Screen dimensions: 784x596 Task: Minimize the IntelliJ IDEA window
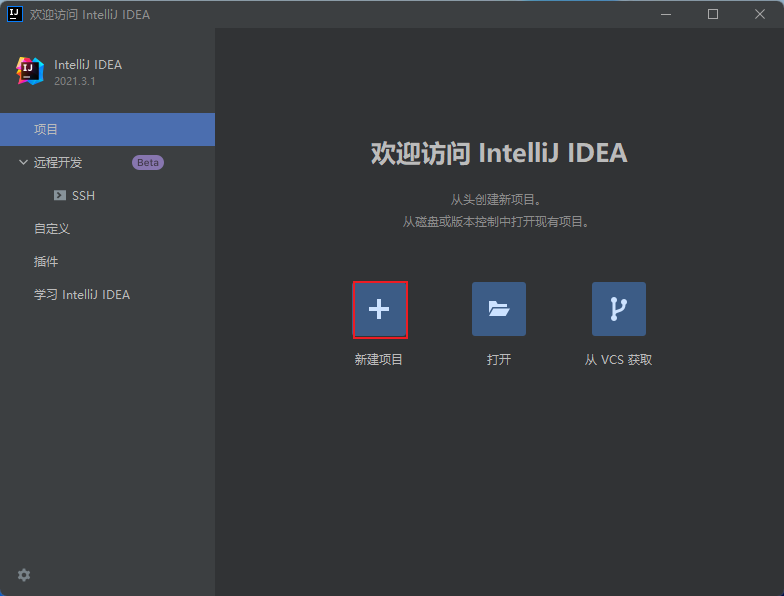click(x=666, y=14)
